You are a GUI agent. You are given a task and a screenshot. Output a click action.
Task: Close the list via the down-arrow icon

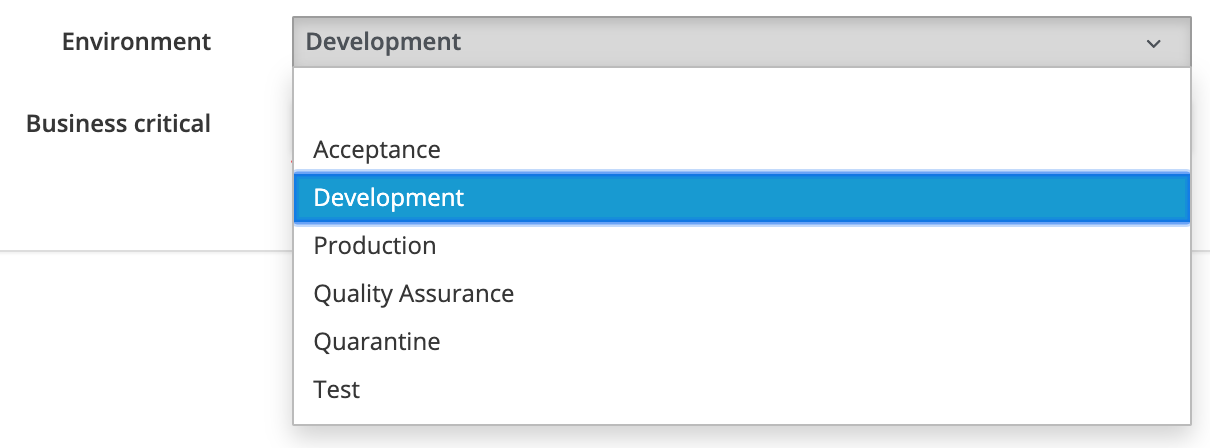coord(1153,43)
